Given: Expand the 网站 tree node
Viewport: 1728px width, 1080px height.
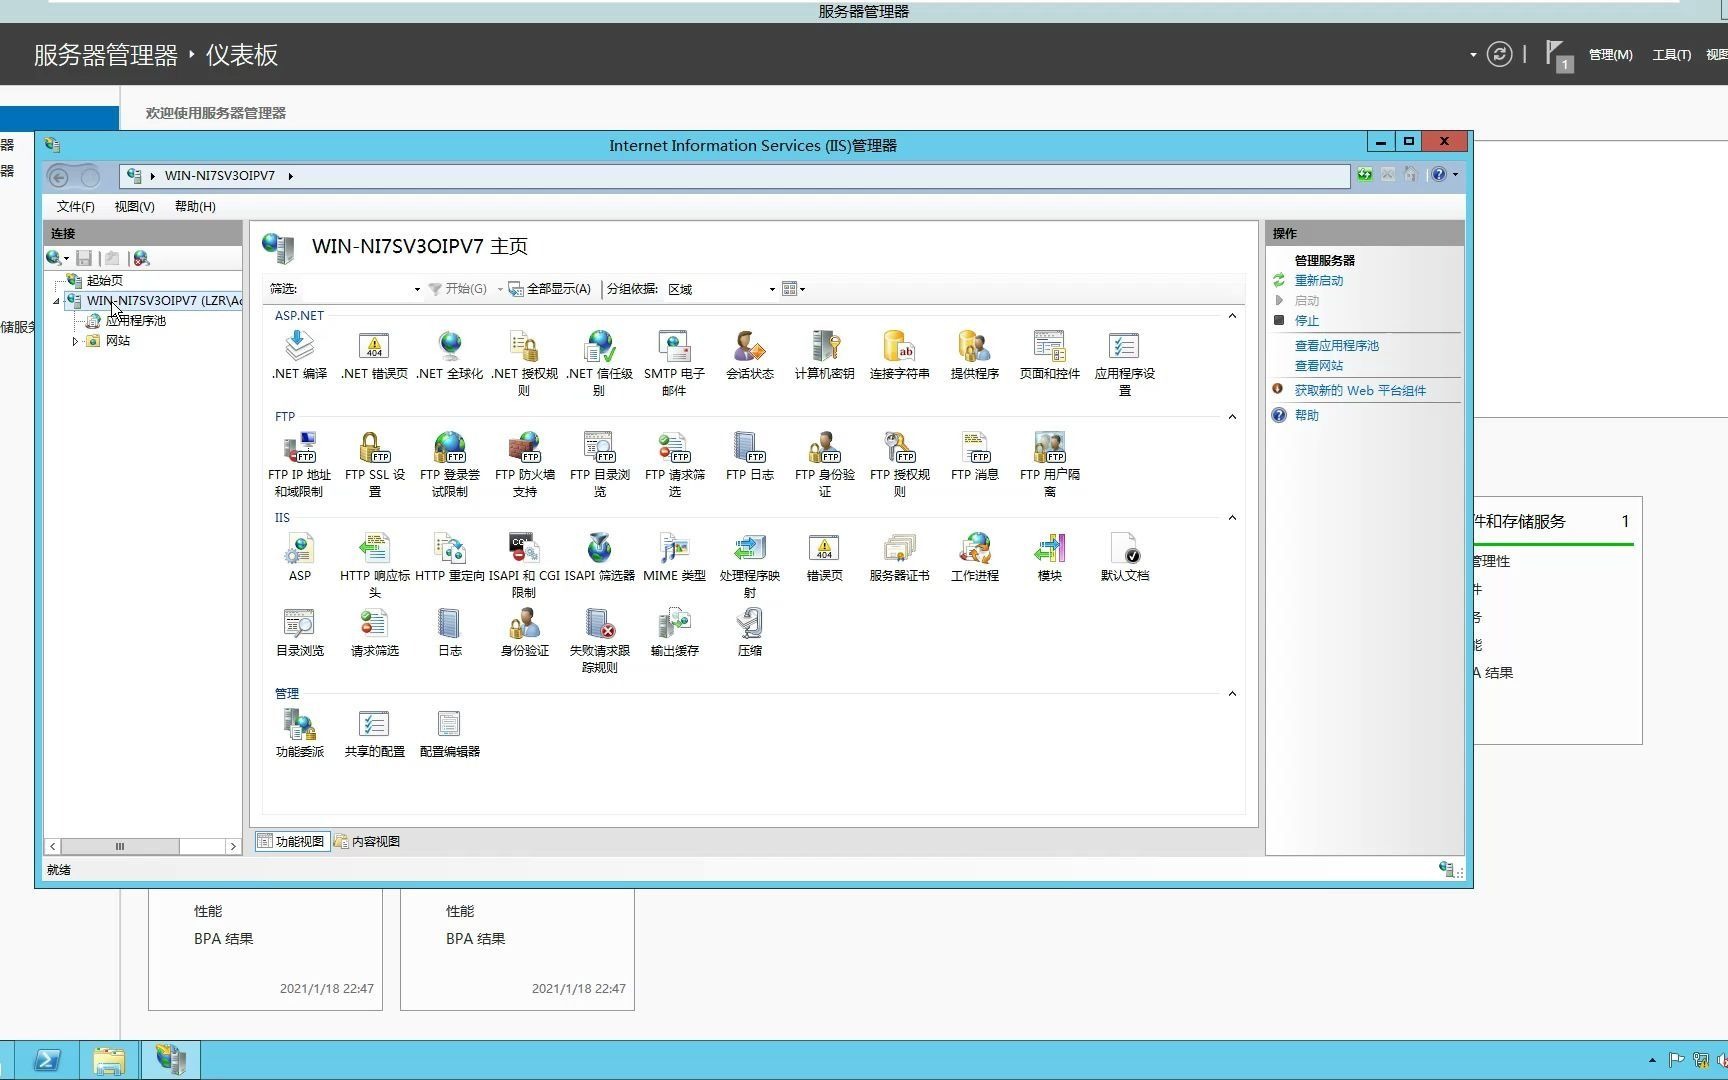Looking at the screenshot, I should point(75,341).
